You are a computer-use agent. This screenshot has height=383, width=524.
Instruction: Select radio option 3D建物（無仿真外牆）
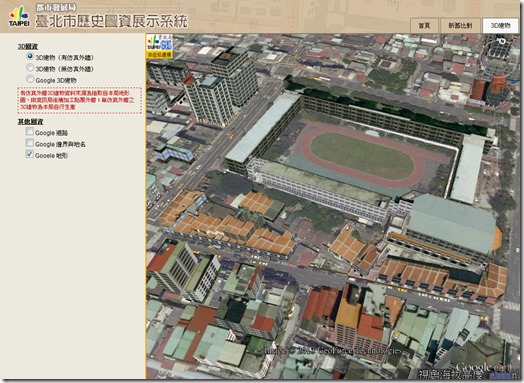point(30,68)
